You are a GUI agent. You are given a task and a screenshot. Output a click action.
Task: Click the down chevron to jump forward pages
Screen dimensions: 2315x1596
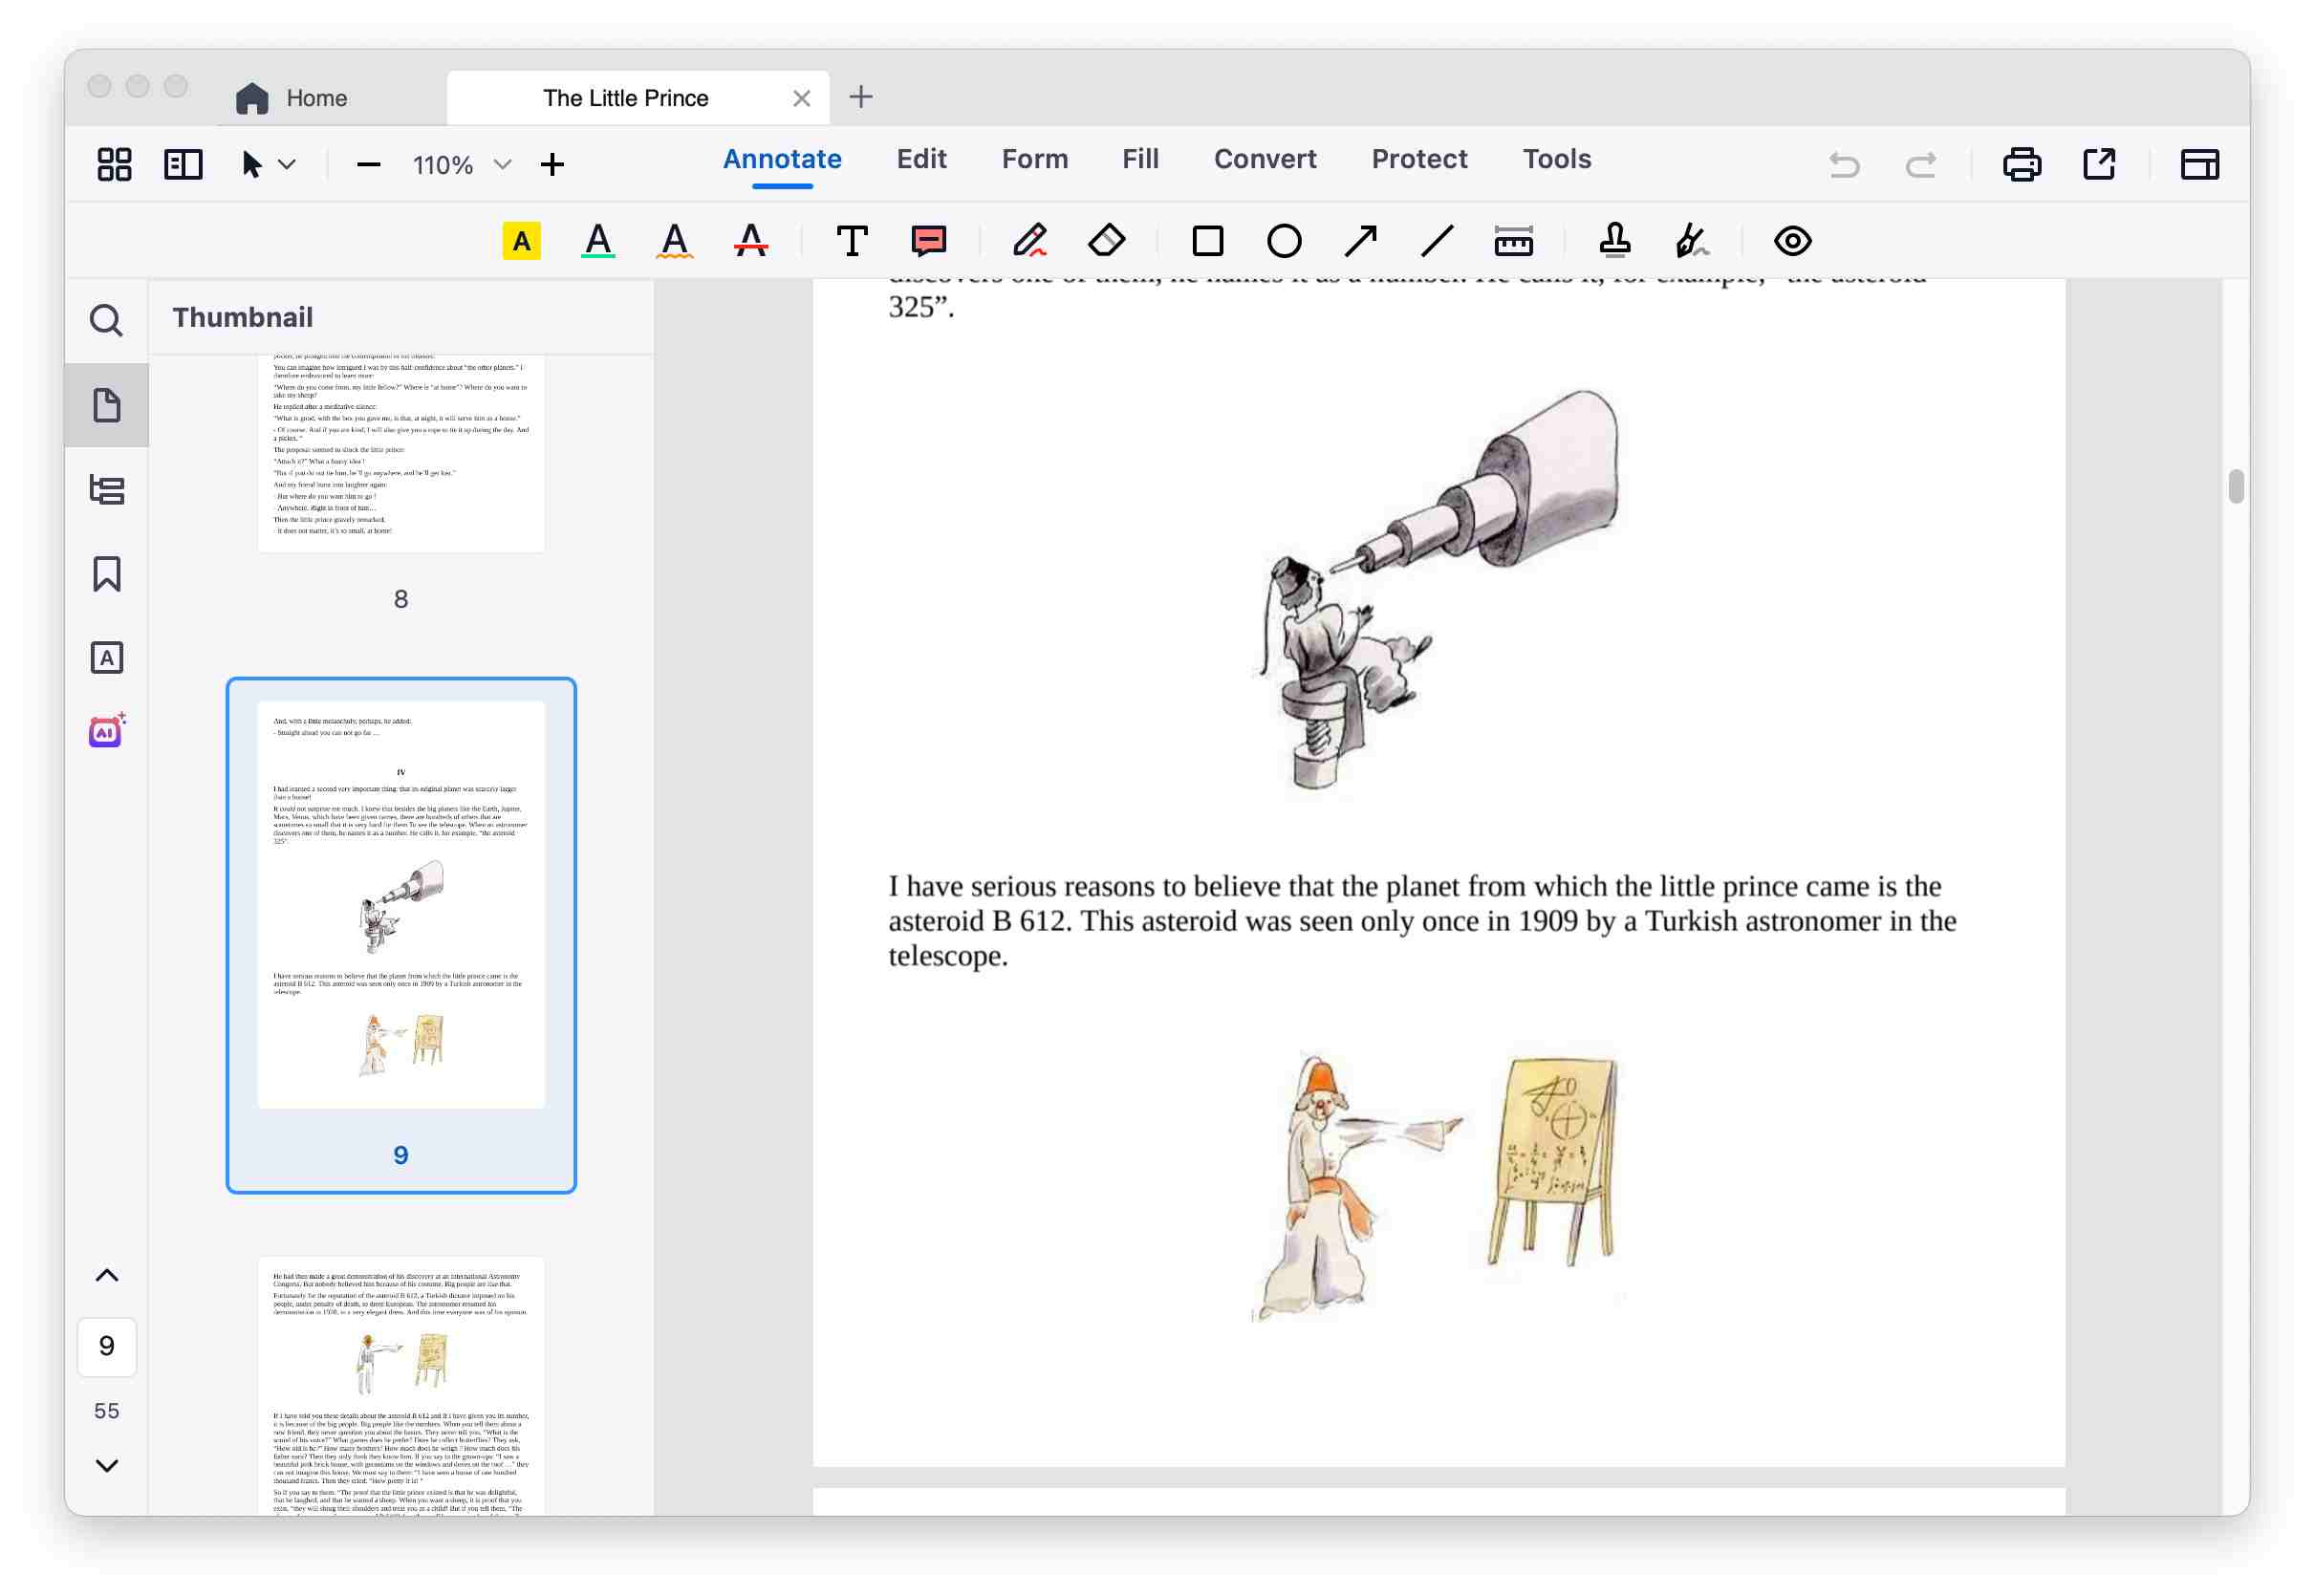click(x=106, y=1465)
